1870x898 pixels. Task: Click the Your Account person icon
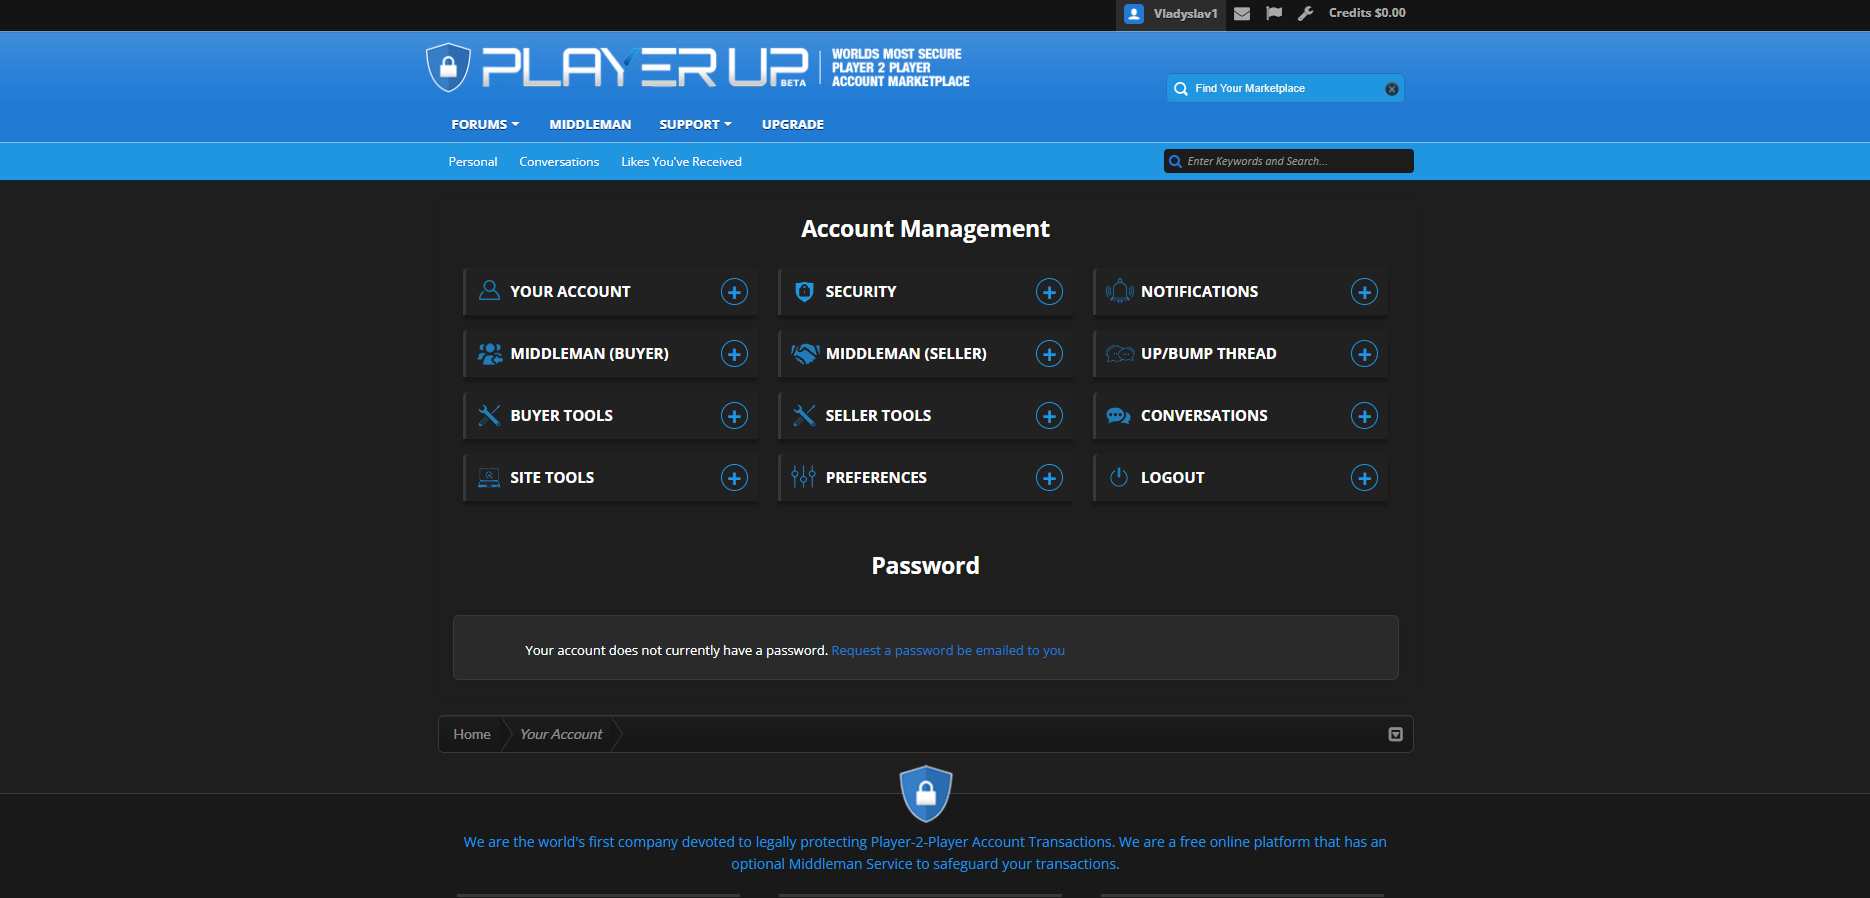click(489, 291)
